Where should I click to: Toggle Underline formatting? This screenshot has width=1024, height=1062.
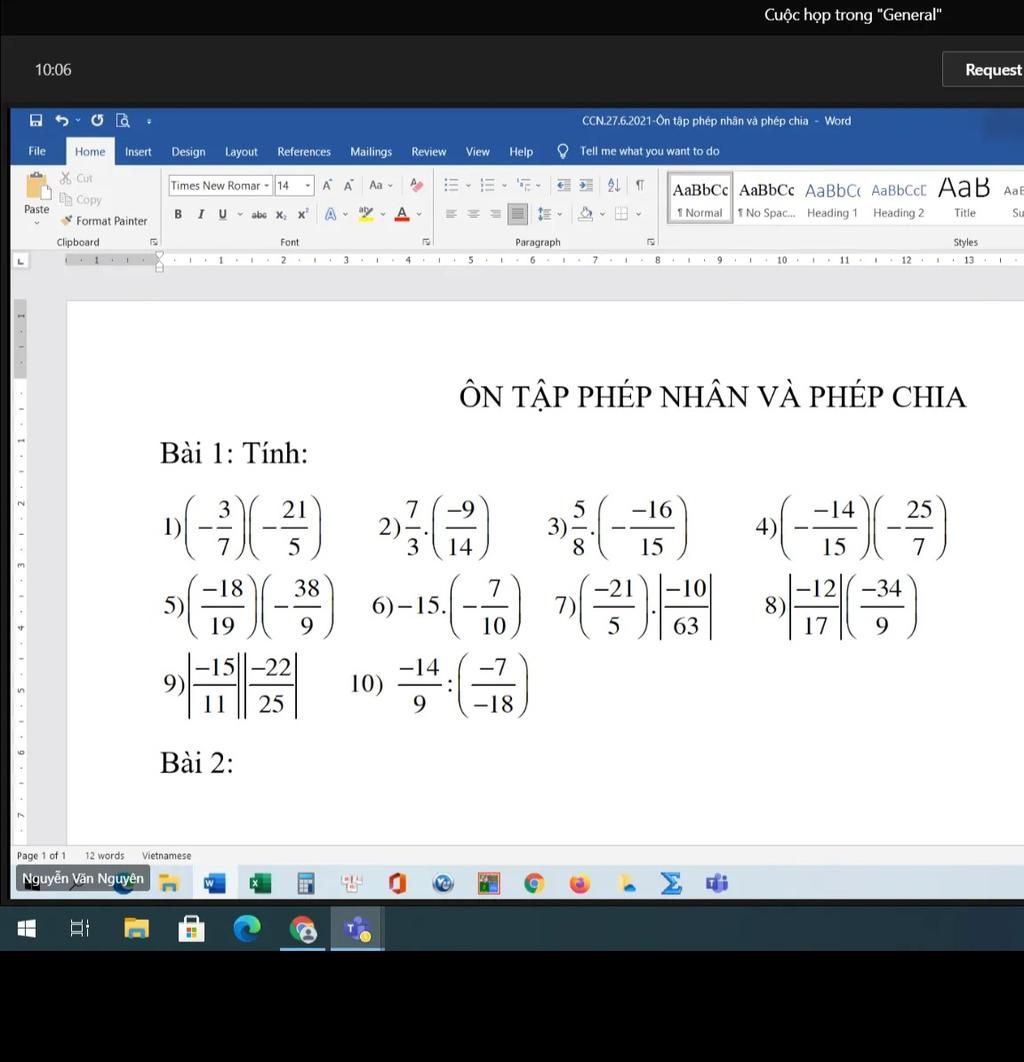pos(223,214)
